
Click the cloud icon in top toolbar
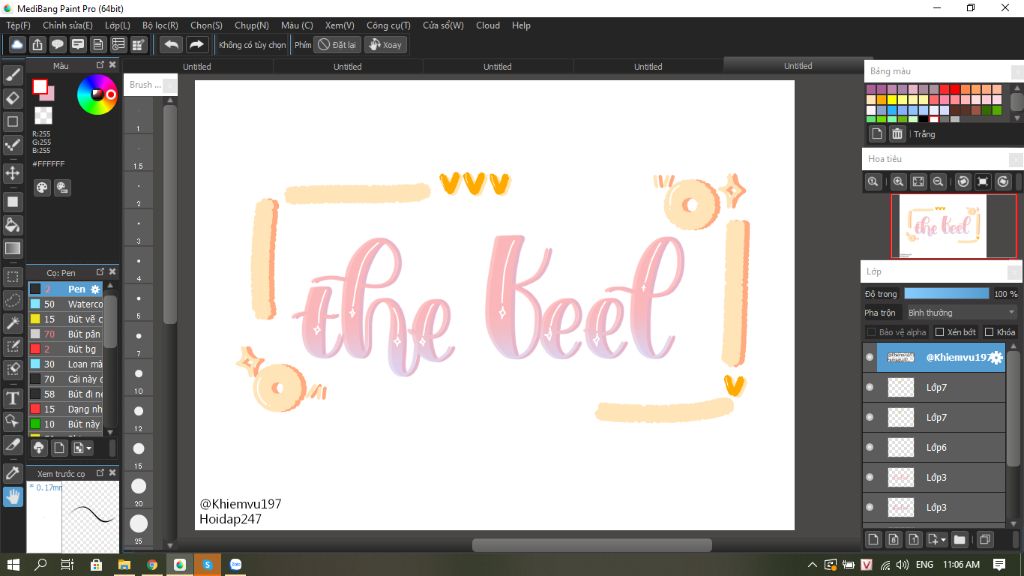[x=17, y=44]
